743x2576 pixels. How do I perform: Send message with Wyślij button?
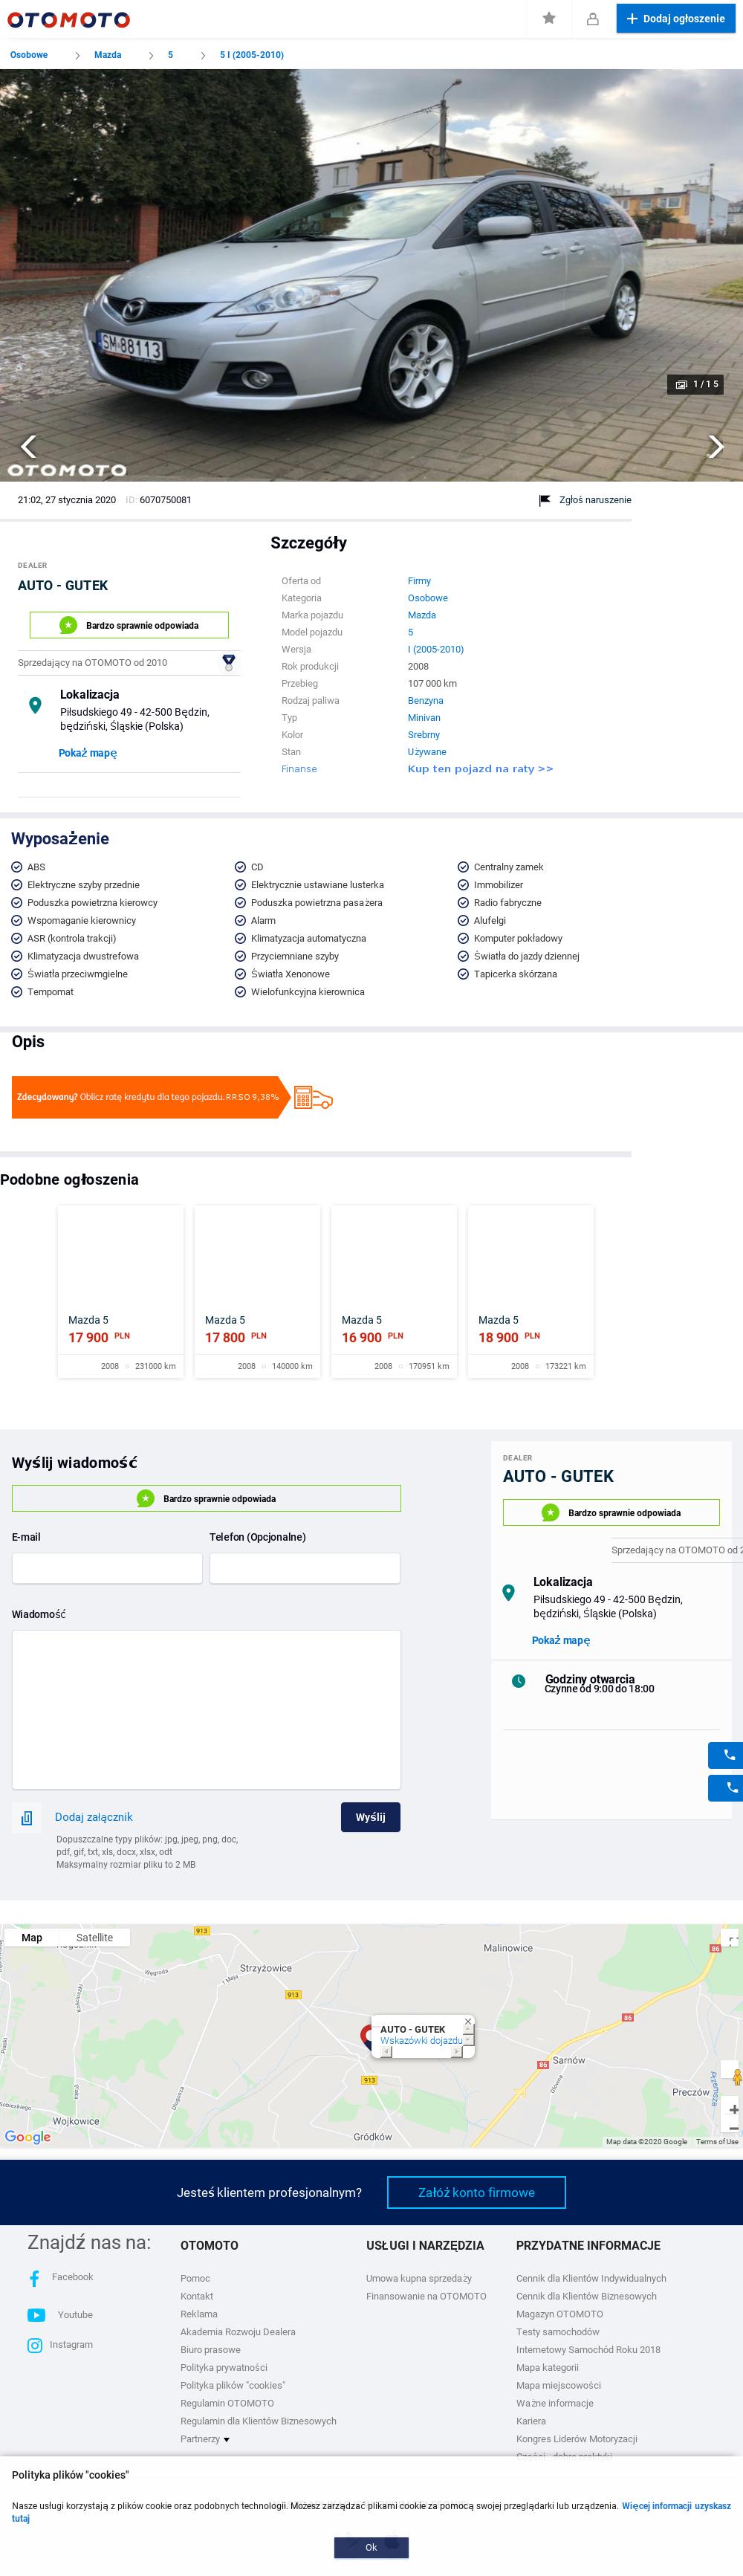point(370,1817)
